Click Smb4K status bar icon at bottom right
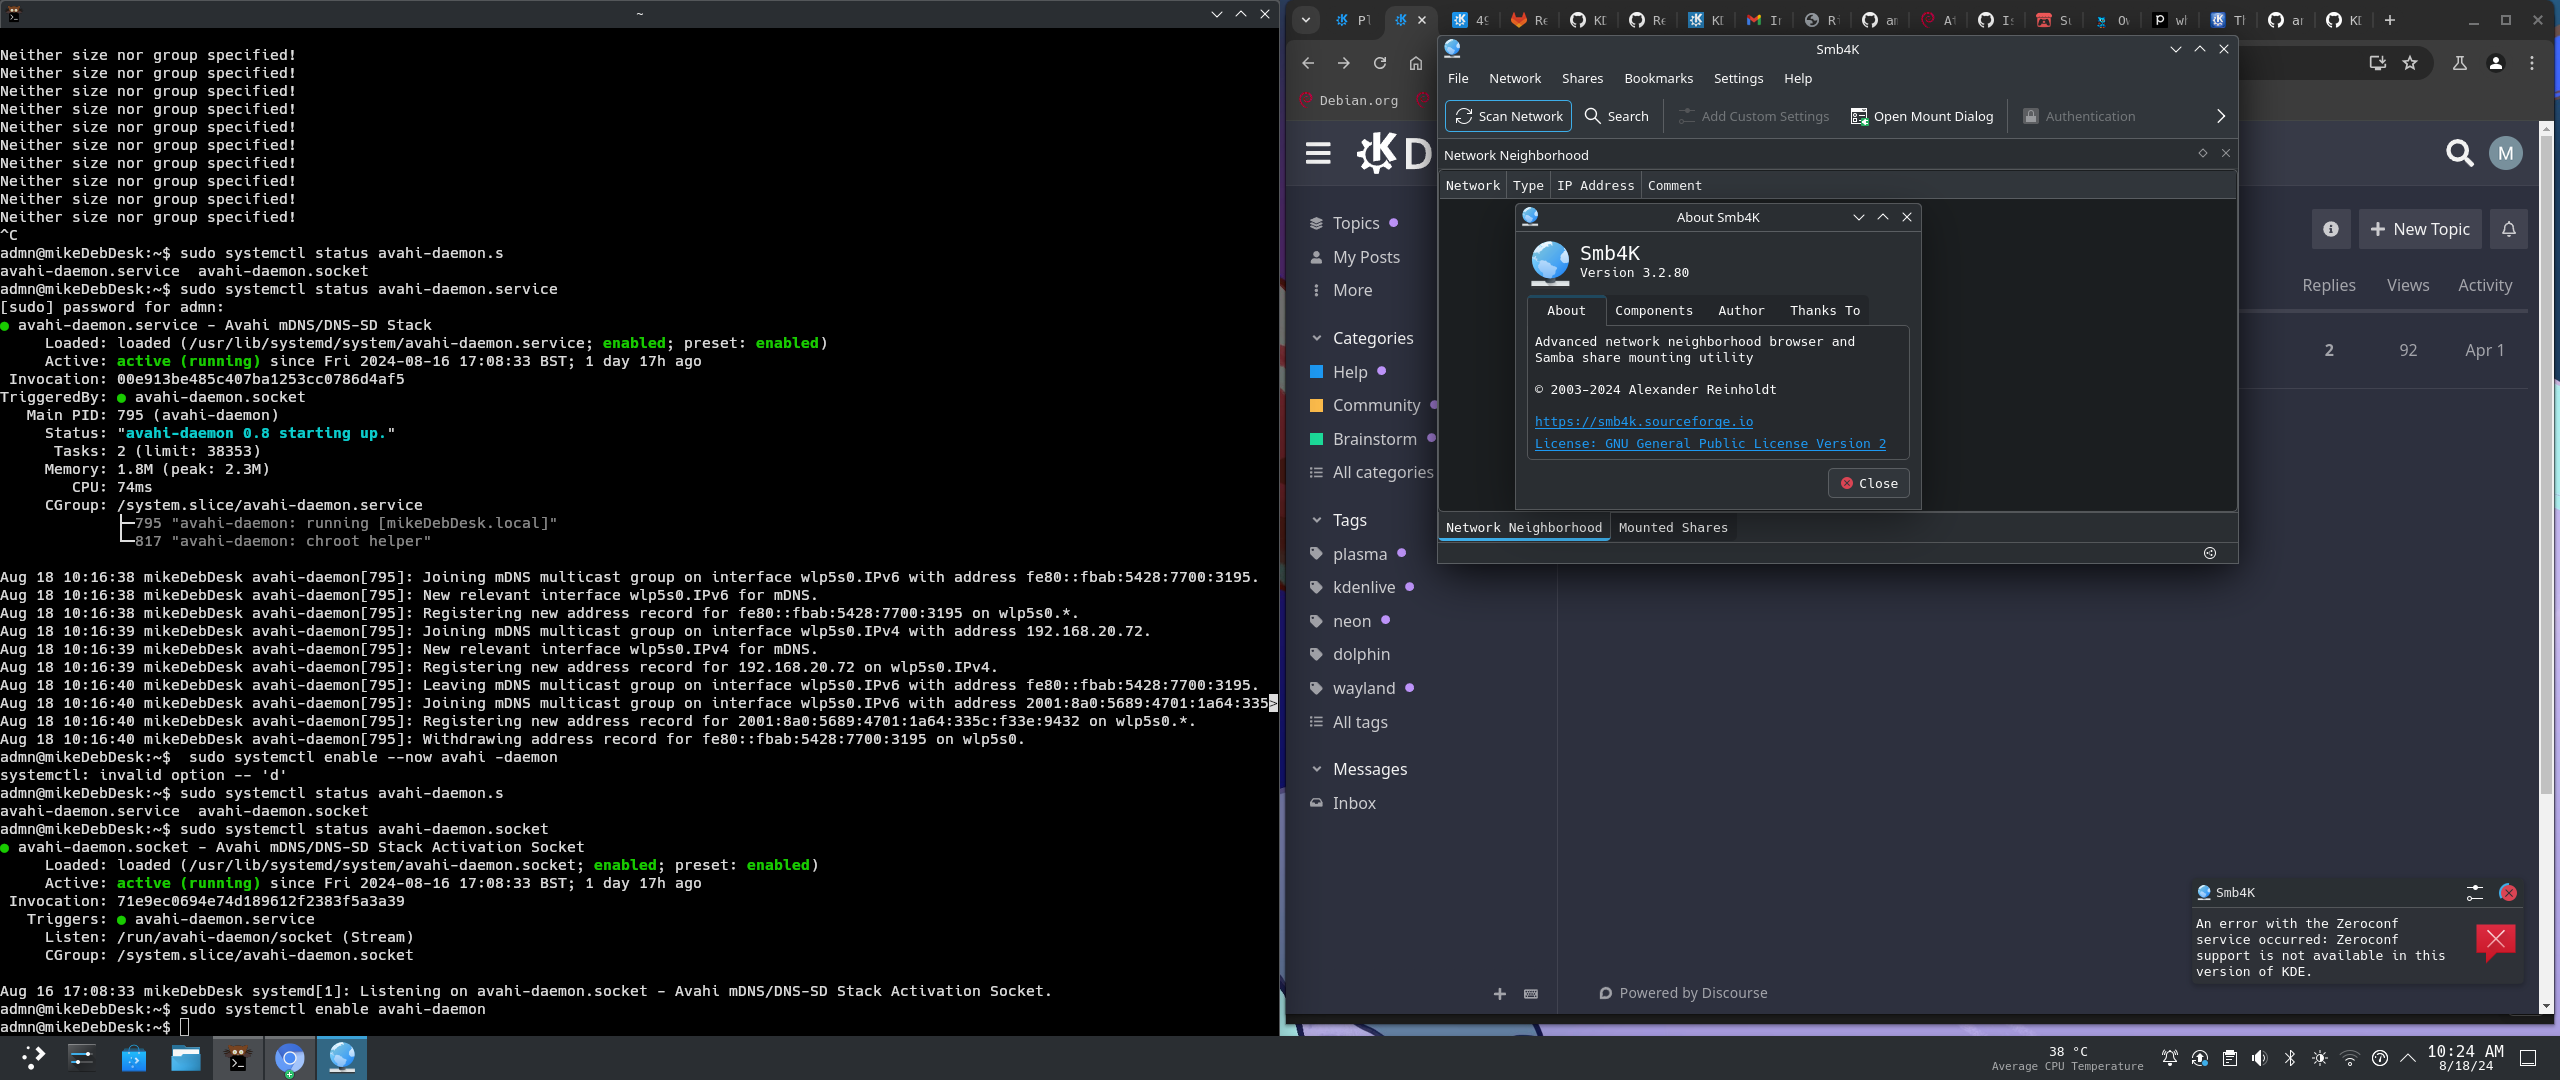The image size is (2560, 1080). click(x=2209, y=553)
